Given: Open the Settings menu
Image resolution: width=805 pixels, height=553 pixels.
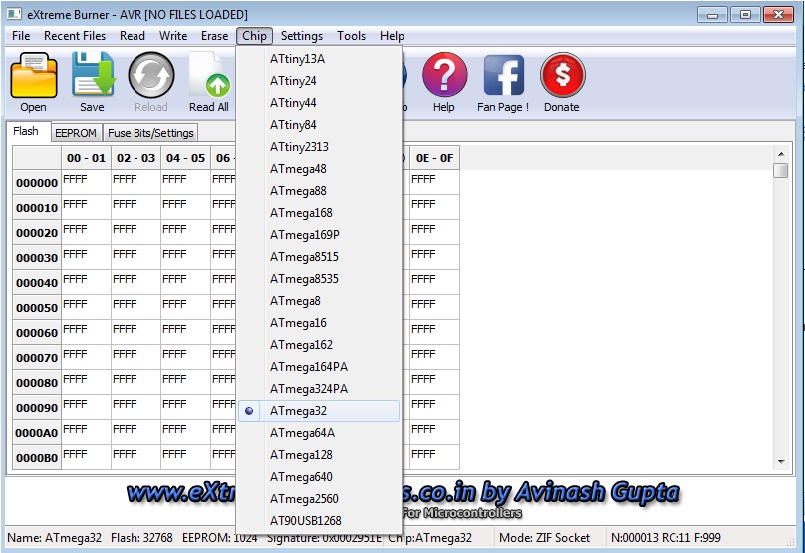Looking at the screenshot, I should pos(302,36).
